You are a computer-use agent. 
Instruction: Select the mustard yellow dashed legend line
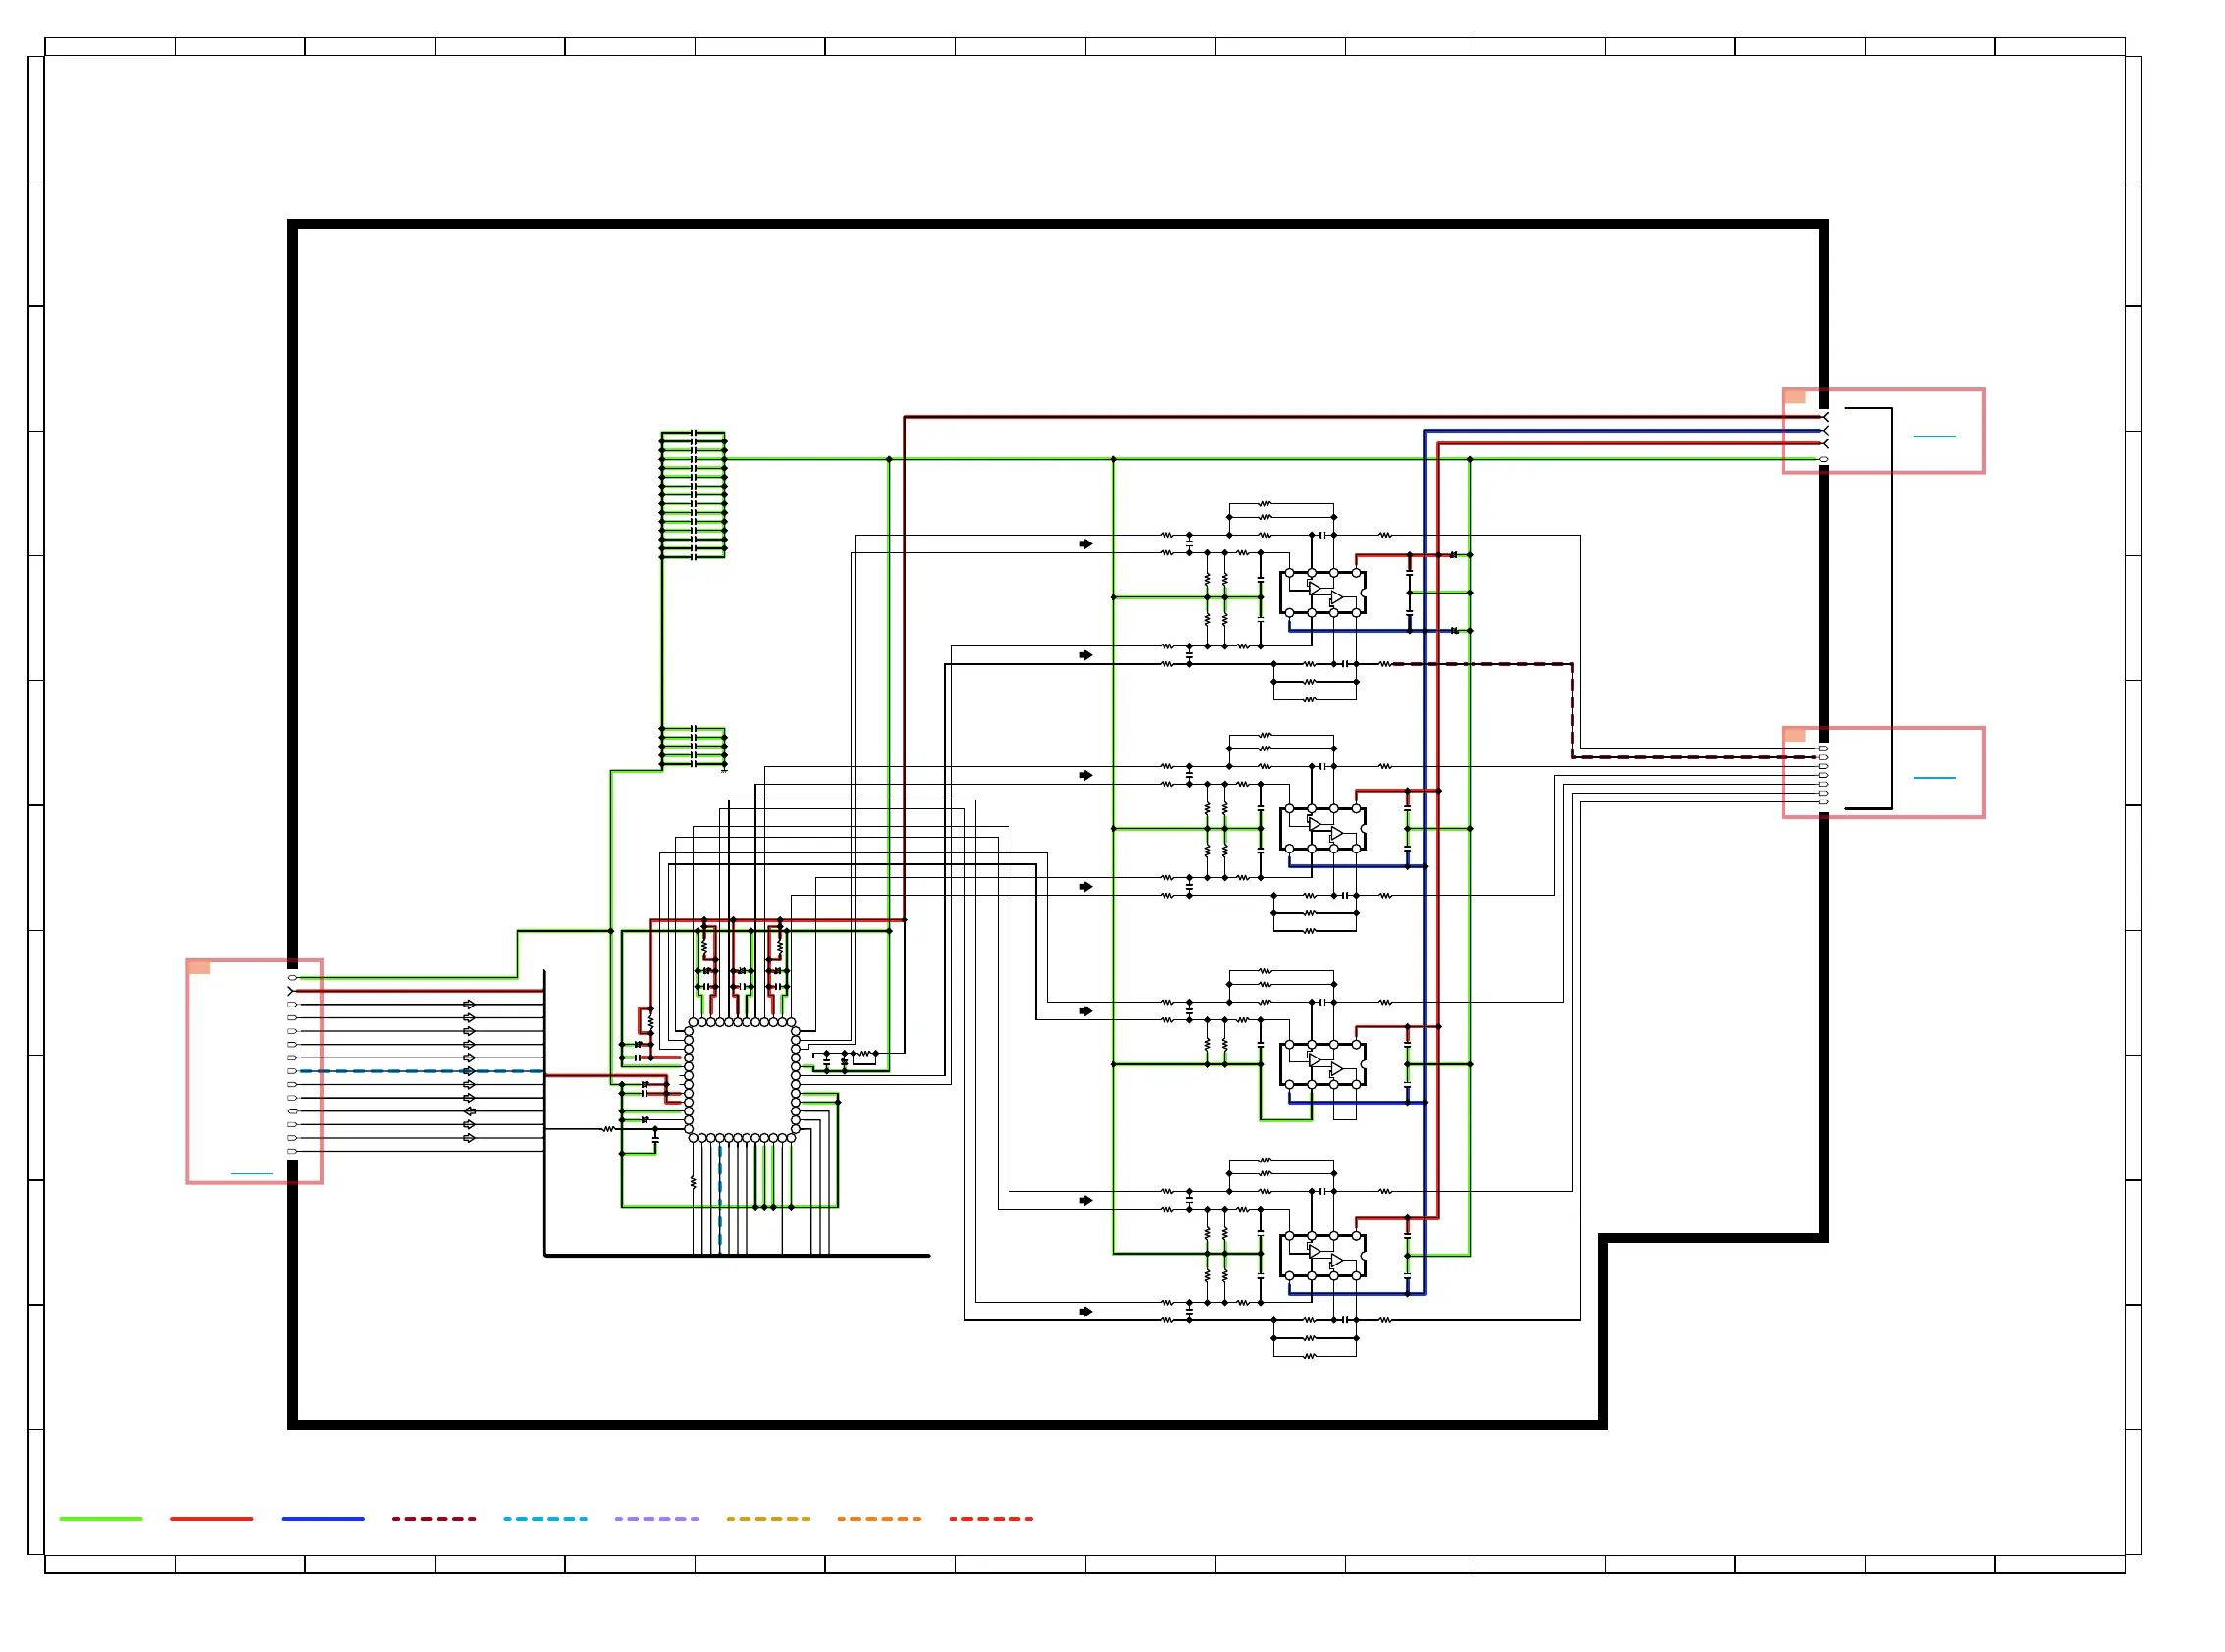(768, 1518)
